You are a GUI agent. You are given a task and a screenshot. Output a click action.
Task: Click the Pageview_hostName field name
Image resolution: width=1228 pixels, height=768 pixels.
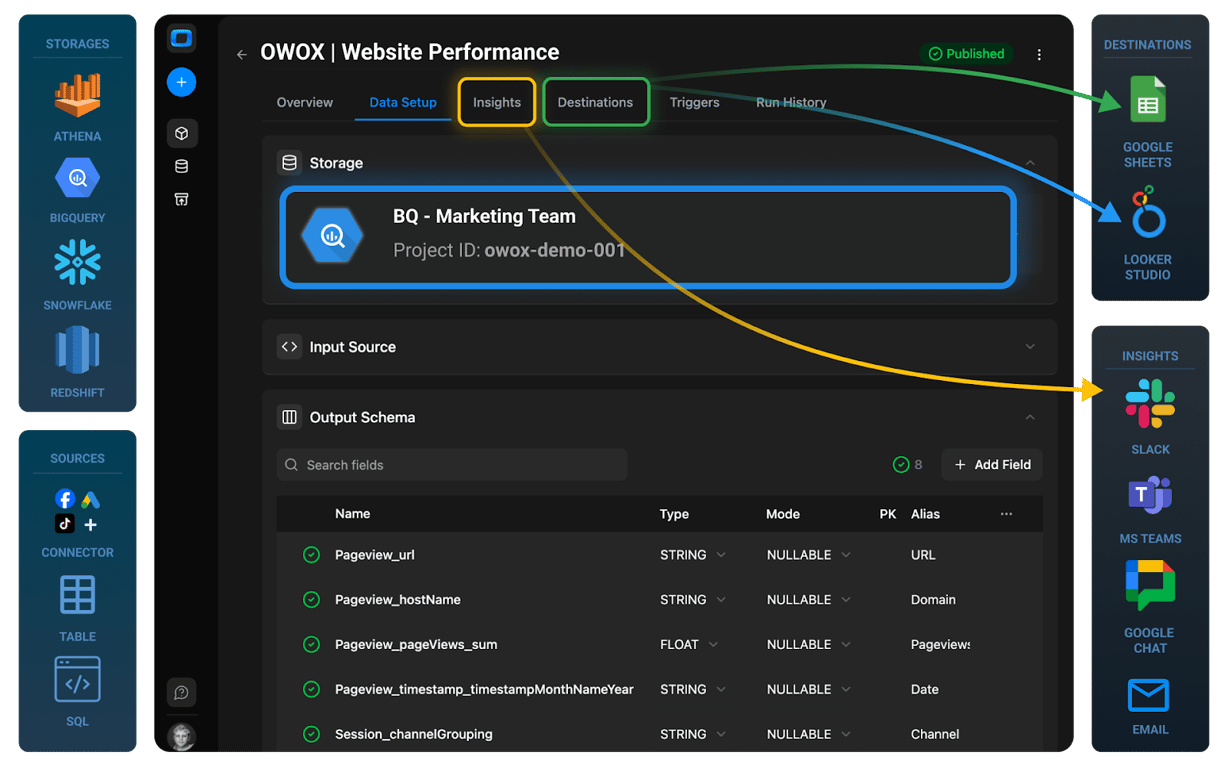coord(398,600)
